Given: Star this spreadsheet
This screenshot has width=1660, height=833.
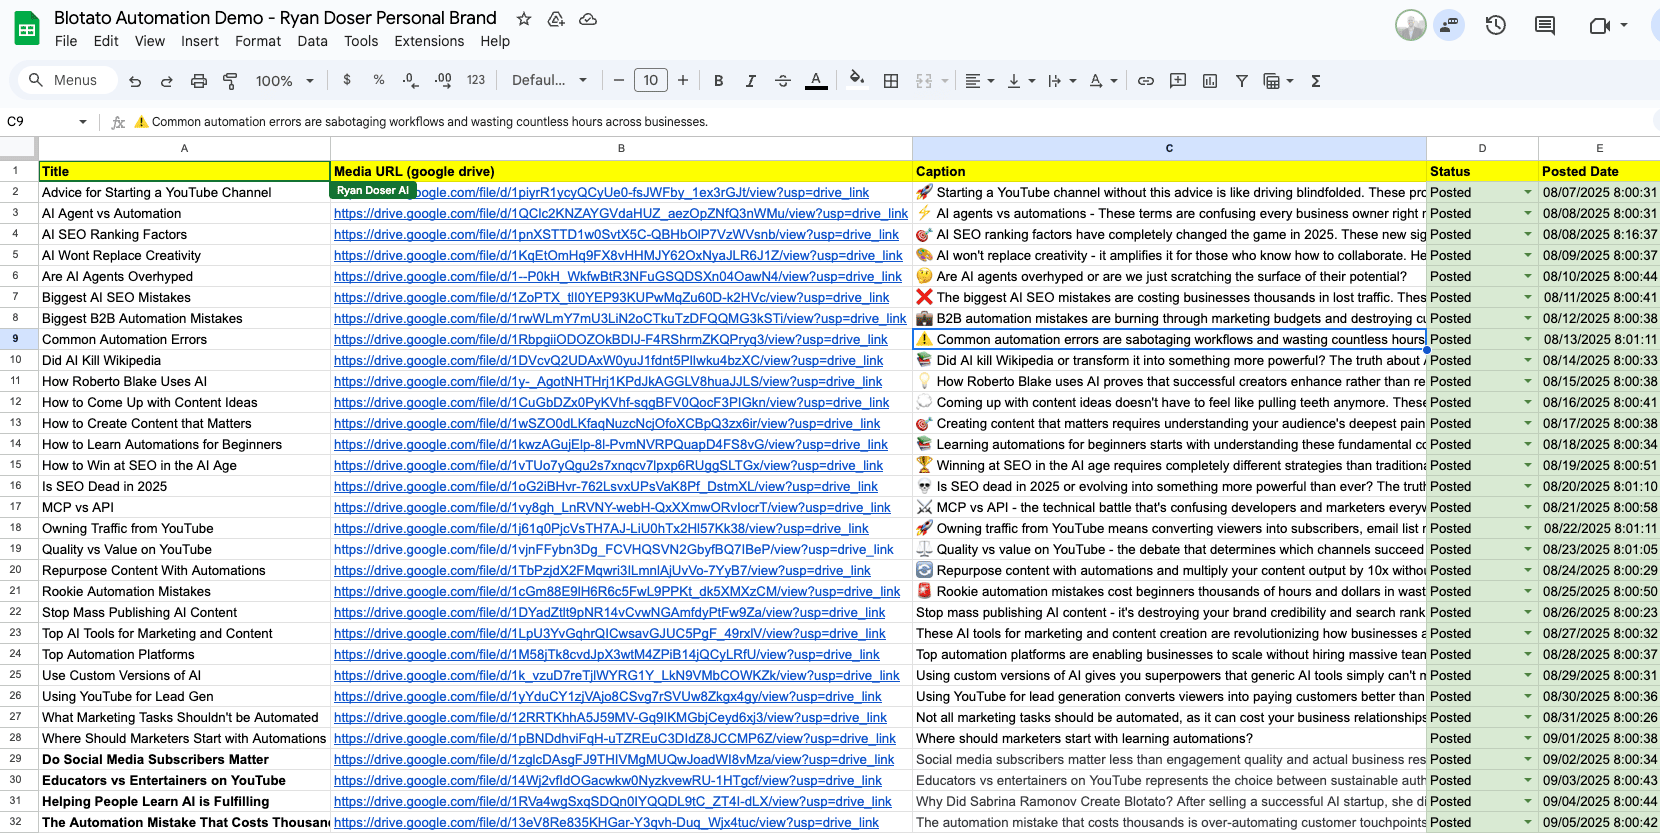Looking at the screenshot, I should pos(524,19).
